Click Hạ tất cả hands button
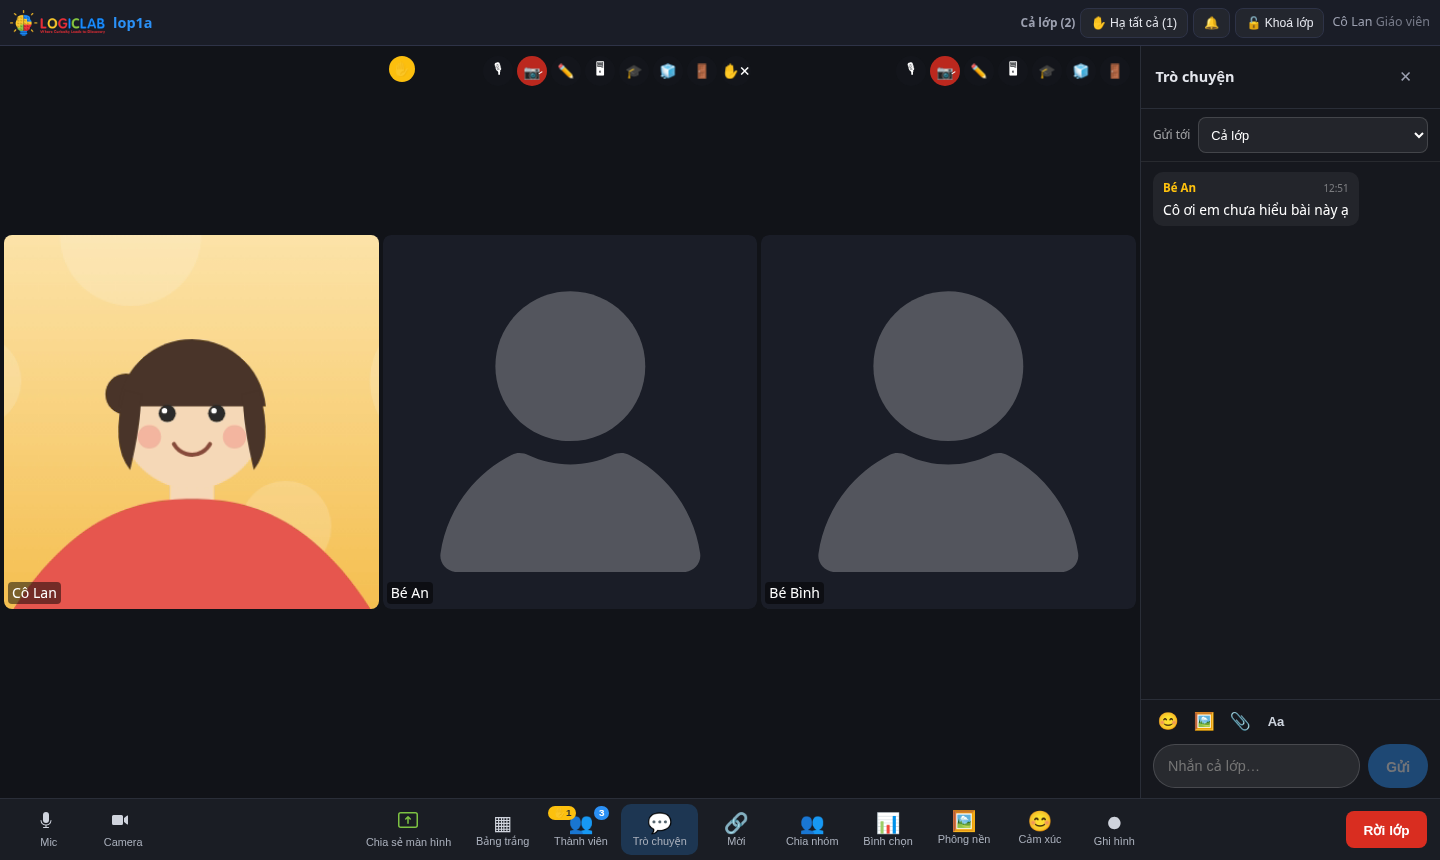The width and height of the screenshot is (1440, 860). 1134,23
